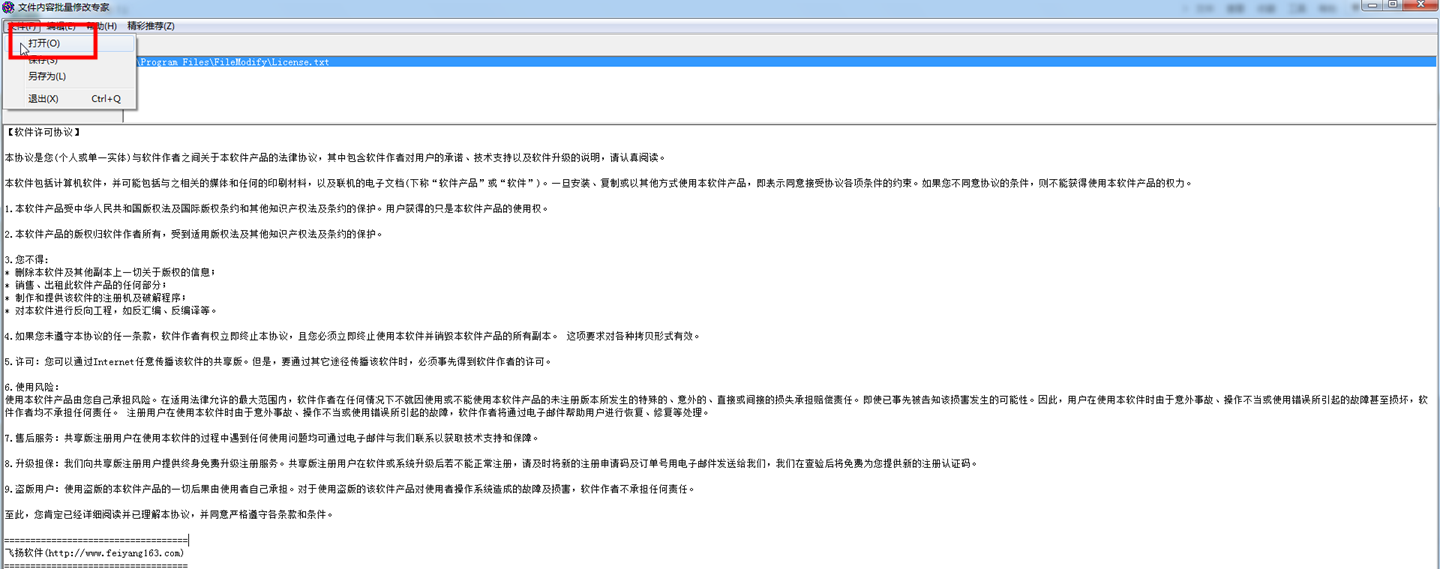Screen dimensions: 1440x569
Task: Click the empty area below the file list
Action: point(700,95)
